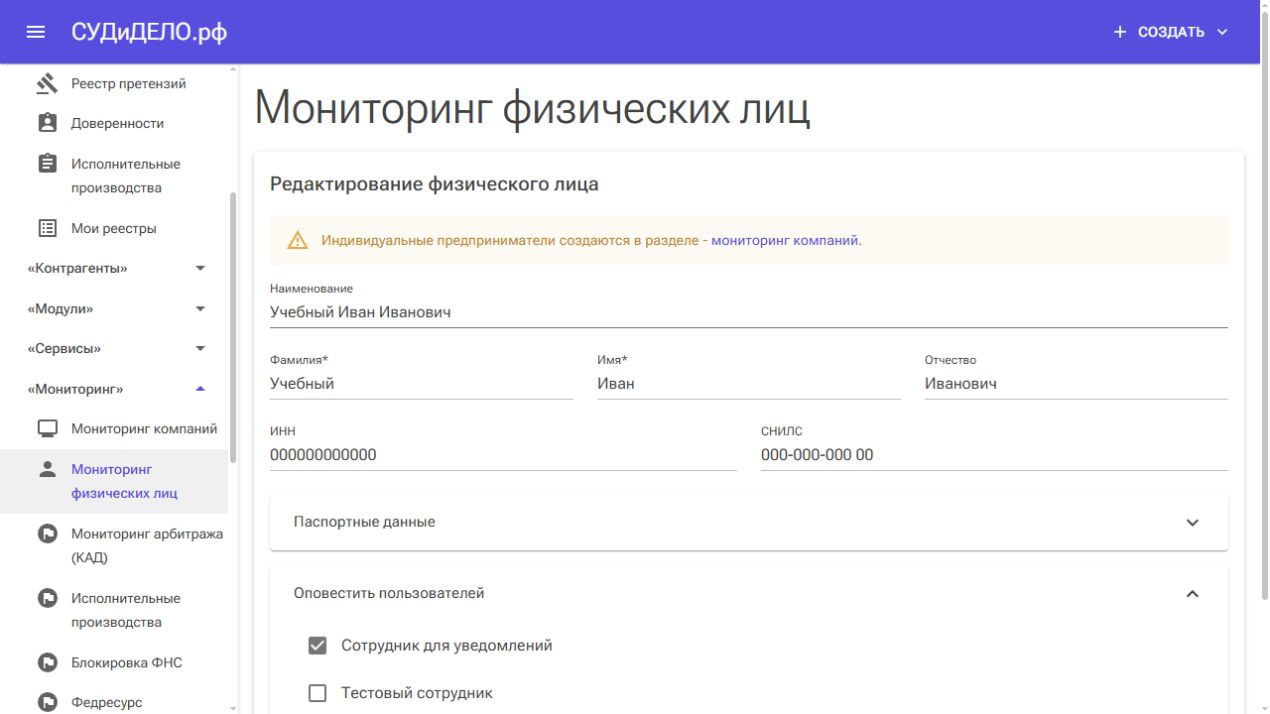
Task: Edit the Фамилия field with Учебный
Action: (421, 384)
